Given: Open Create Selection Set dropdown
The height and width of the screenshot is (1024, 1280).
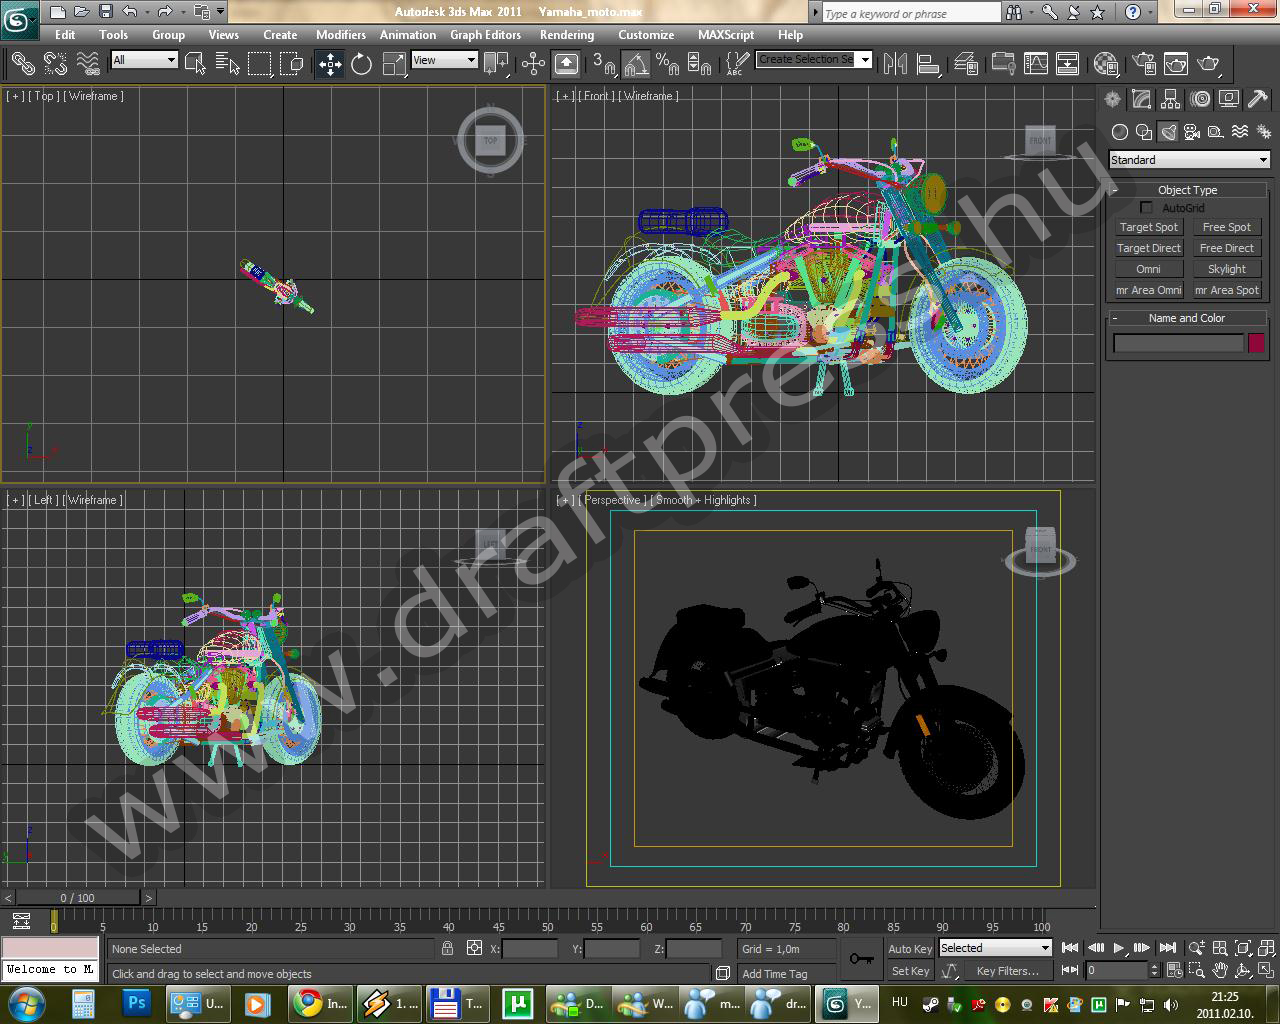Looking at the screenshot, I should coord(813,59).
